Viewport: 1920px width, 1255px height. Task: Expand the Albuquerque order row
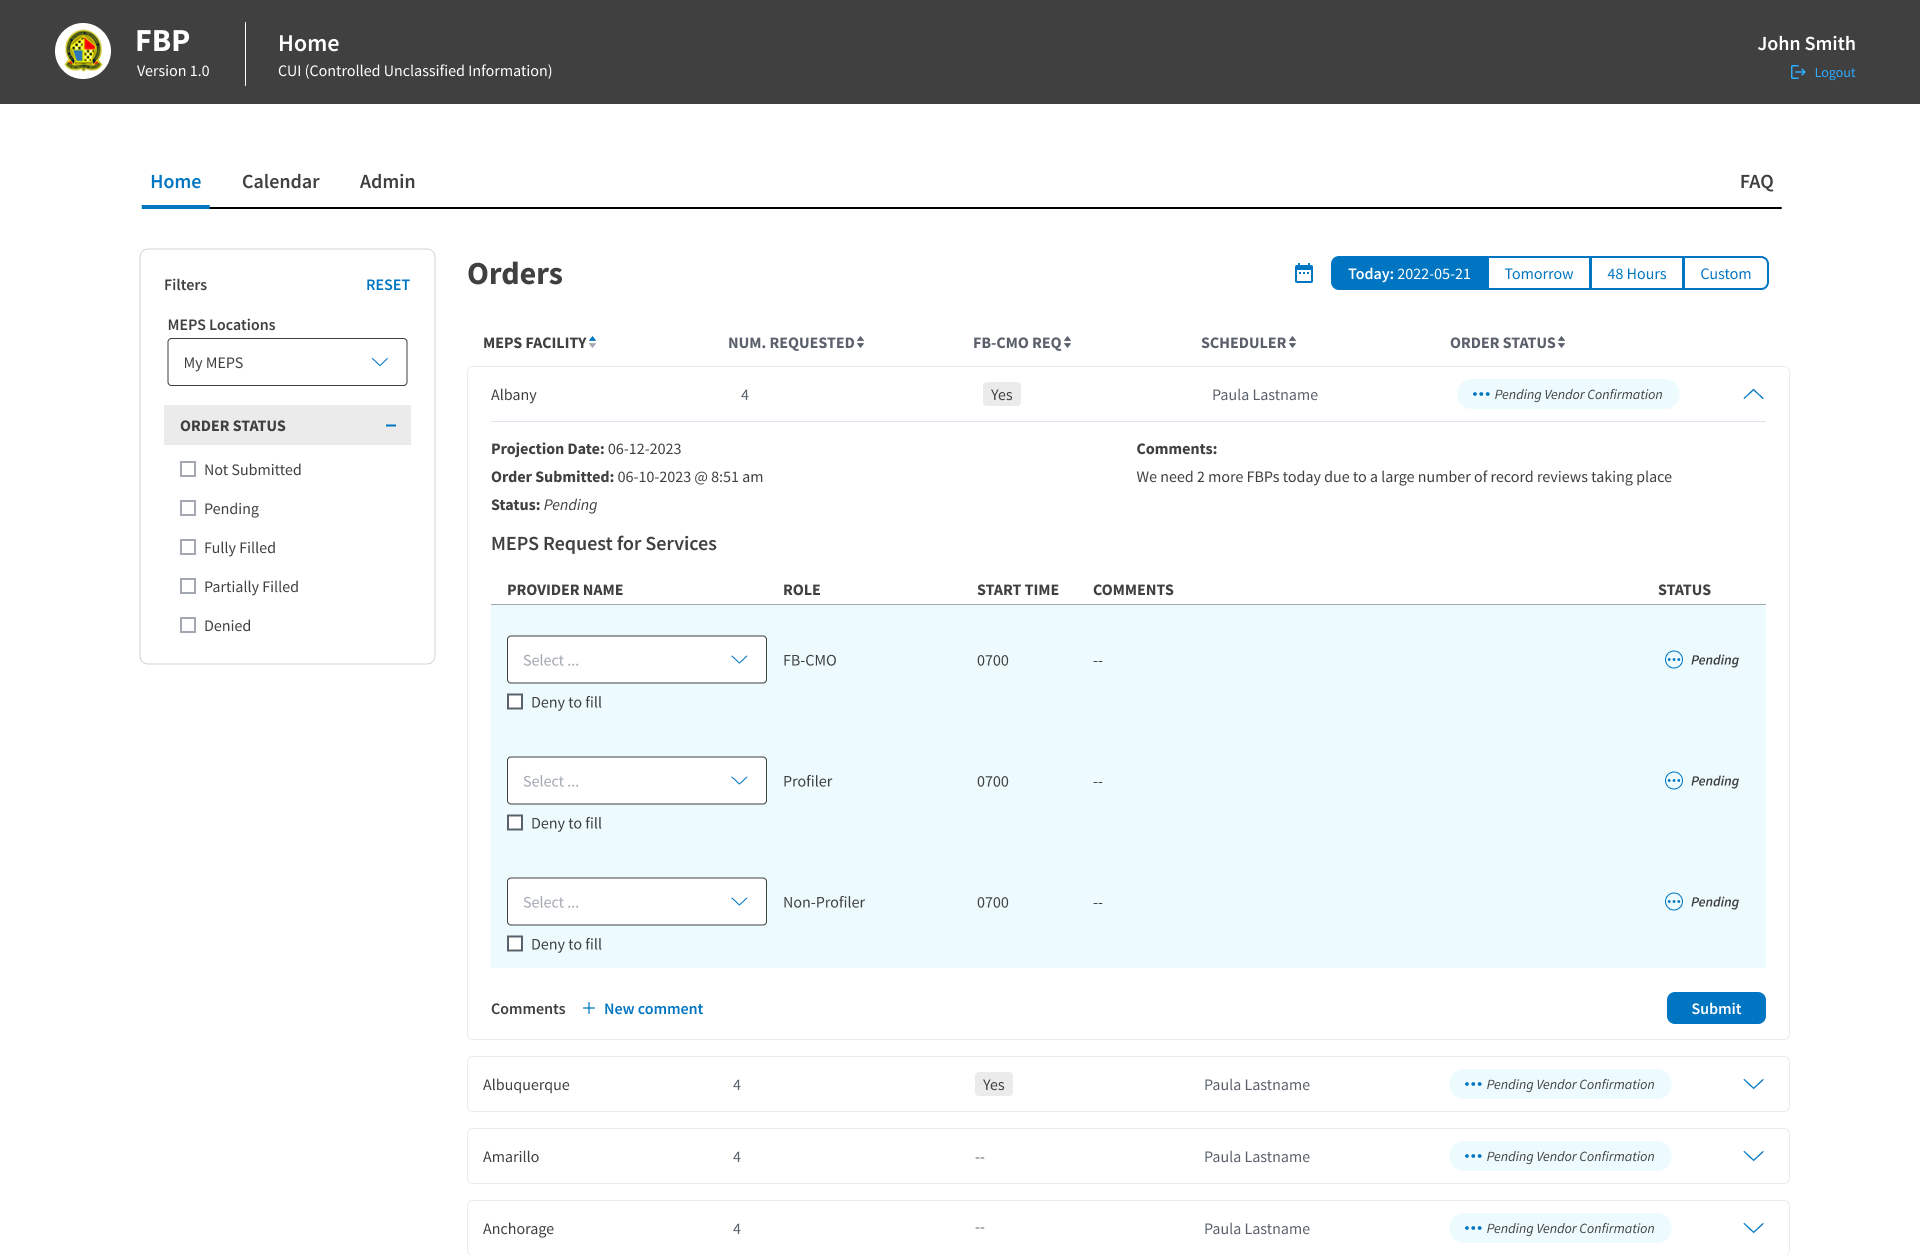coord(1753,1084)
